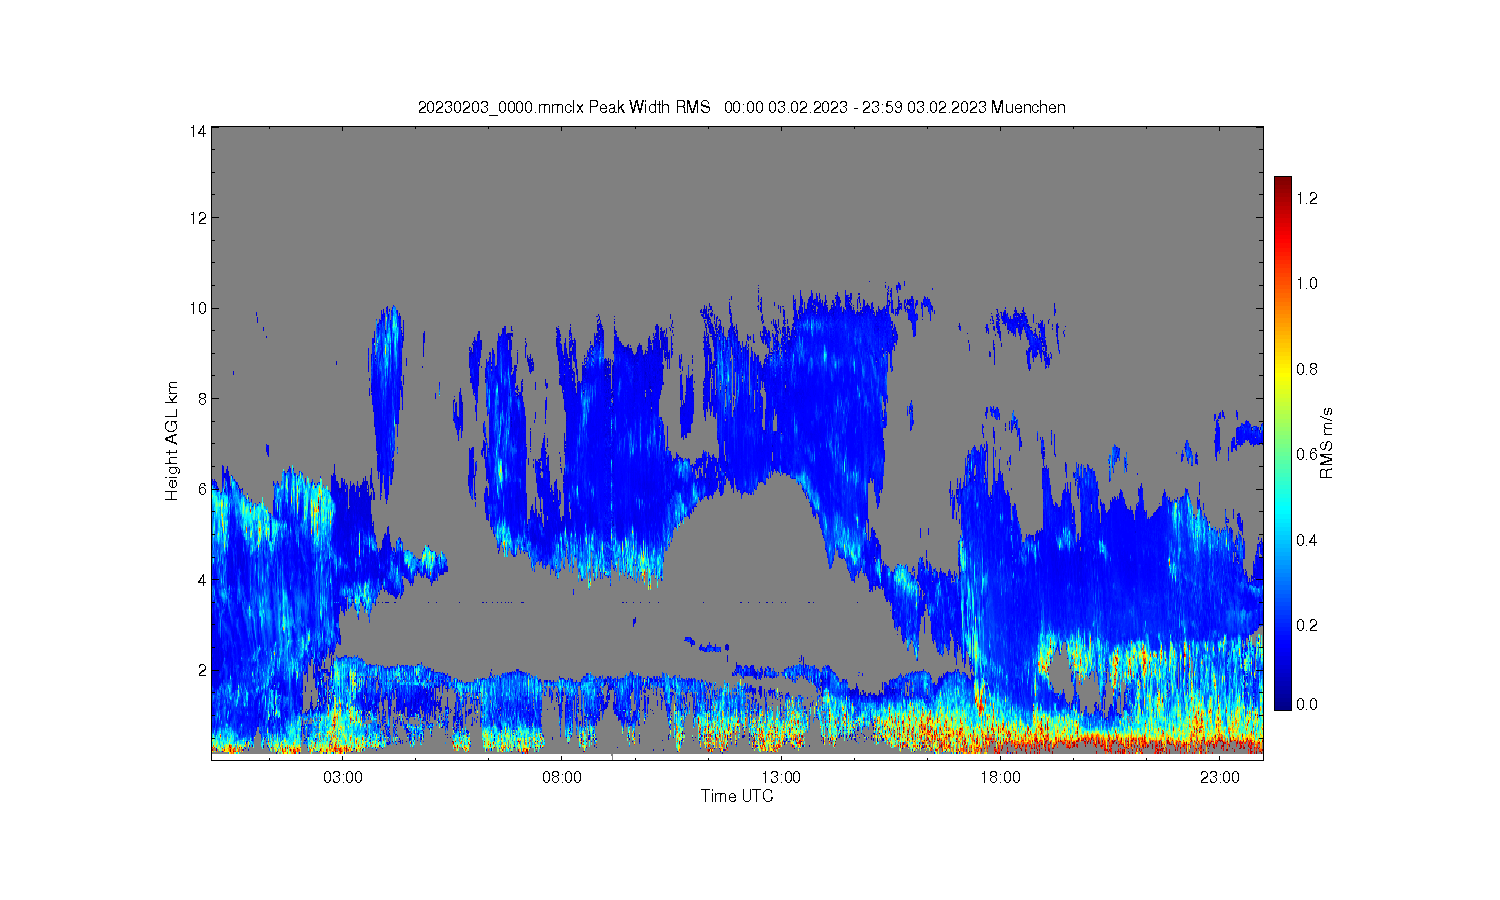Click the 18:00 time axis tick label
Image resolution: width=1500 pixels, height=900 pixels.
pos(1000,777)
